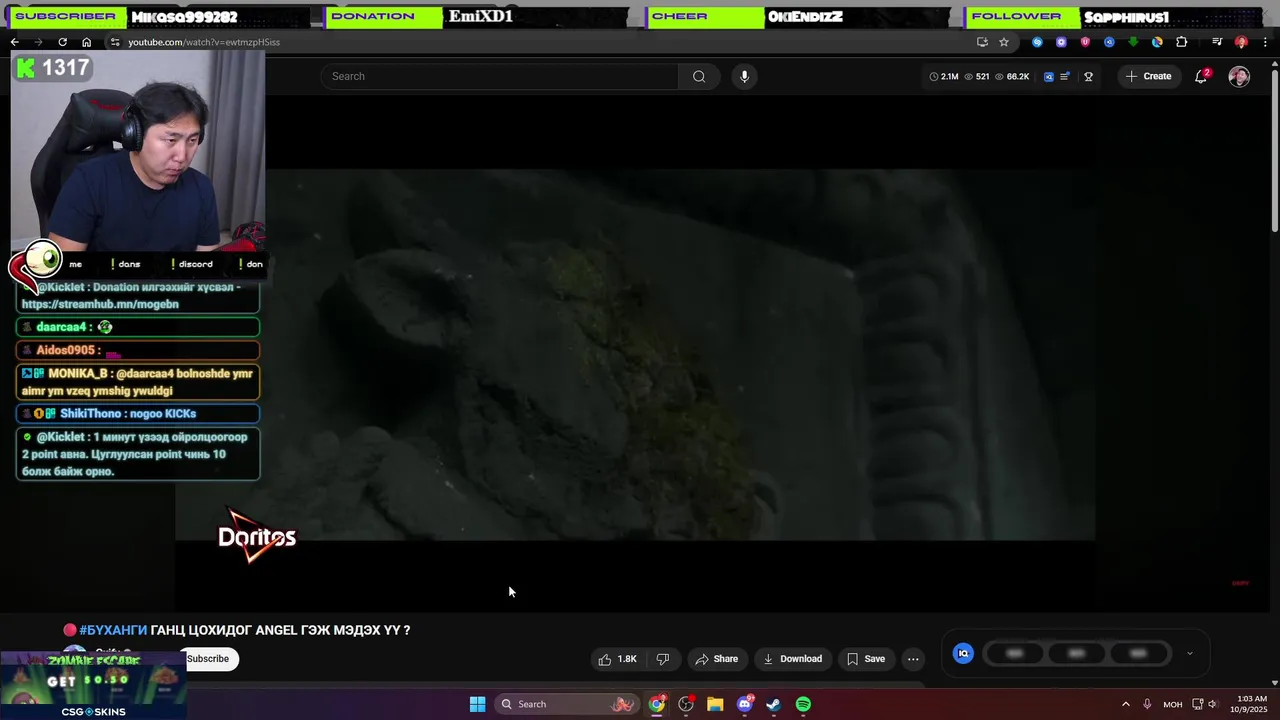Screen dimensions: 1280x720
Task: Click the #БУХАНГИ hashtag link
Action: click(113, 630)
